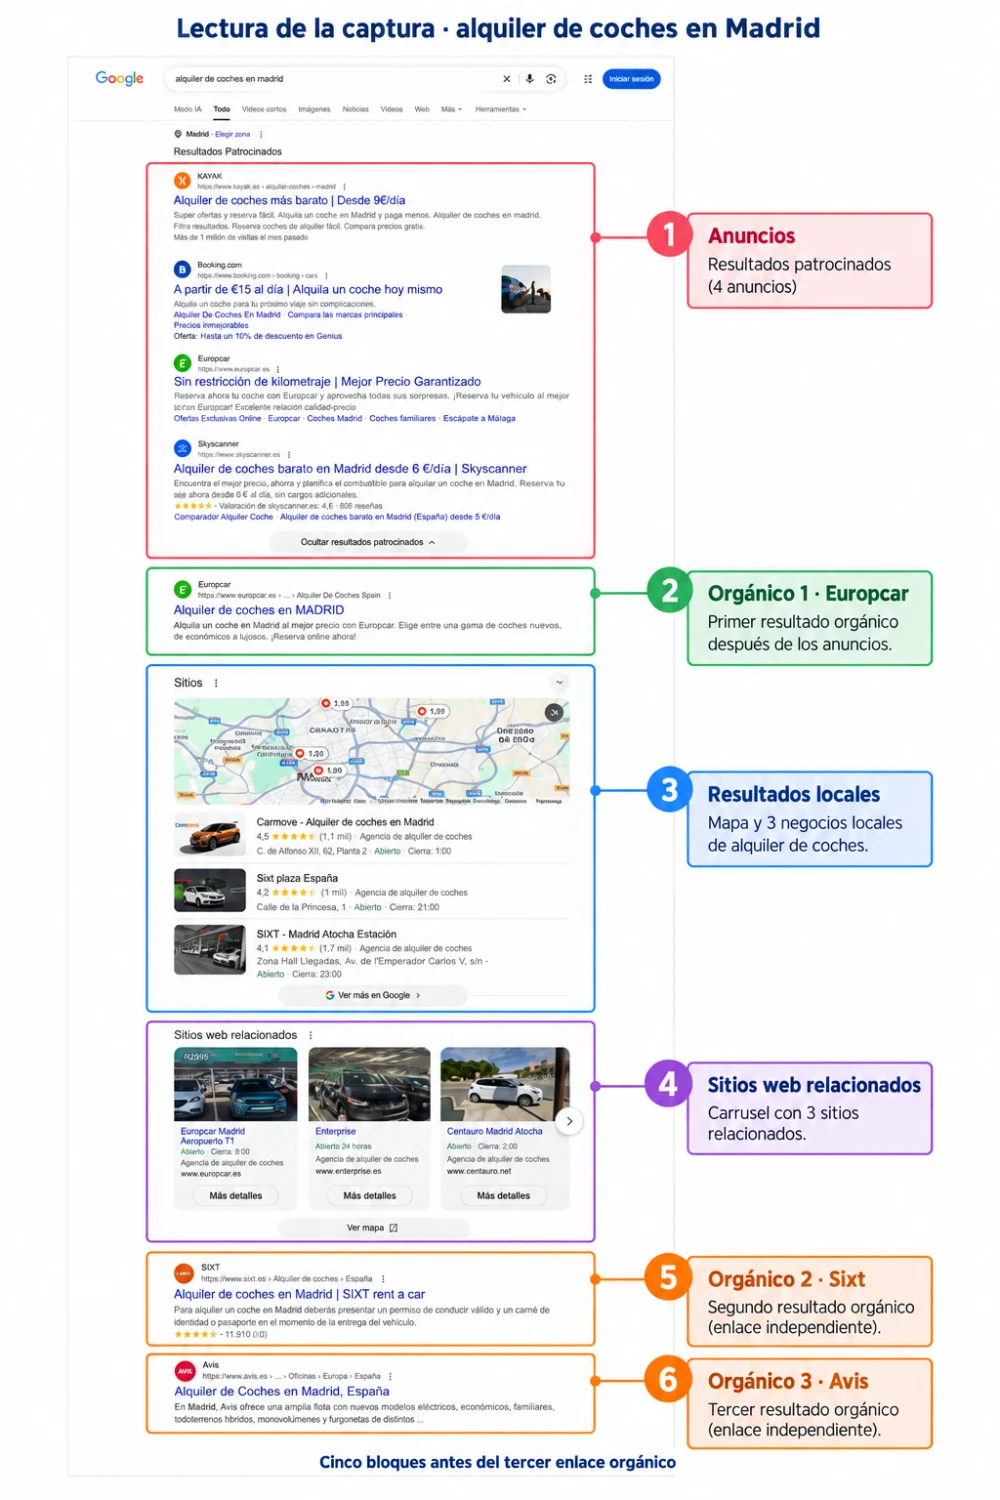The image size is (1000, 1500).
Task: Open the Noticias tab
Action: point(355,109)
